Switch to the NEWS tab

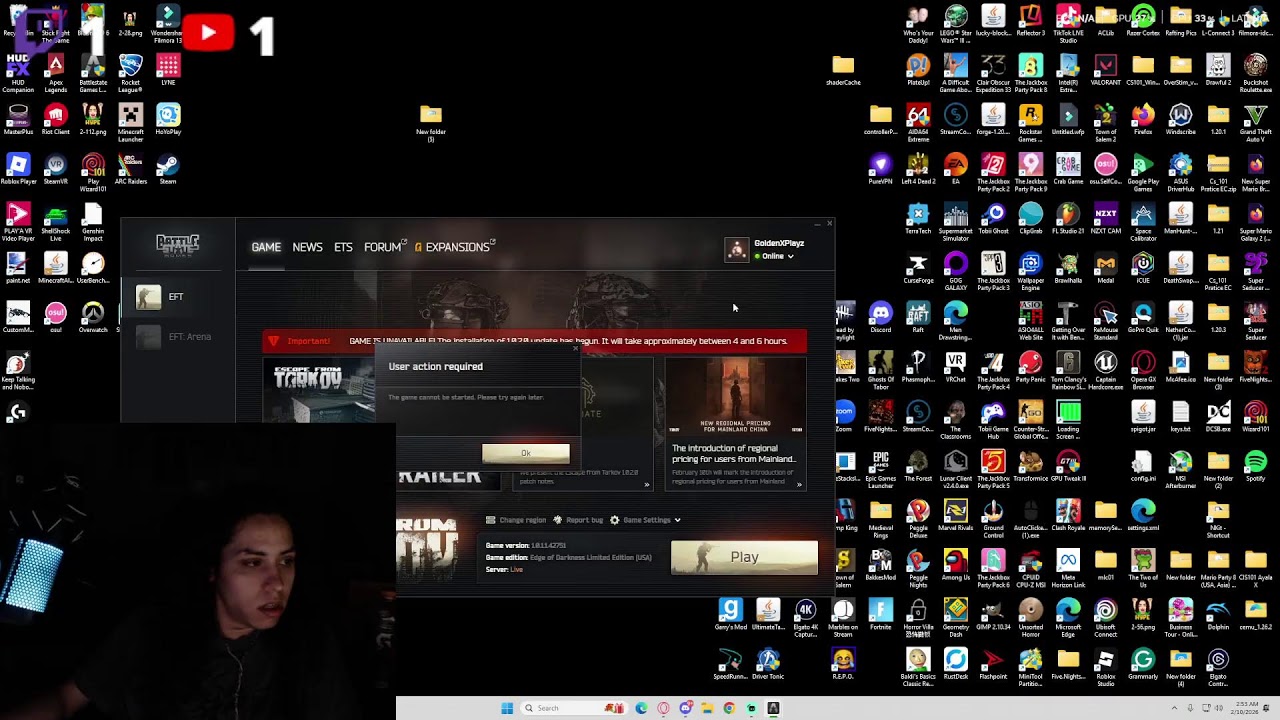click(x=307, y=247)
